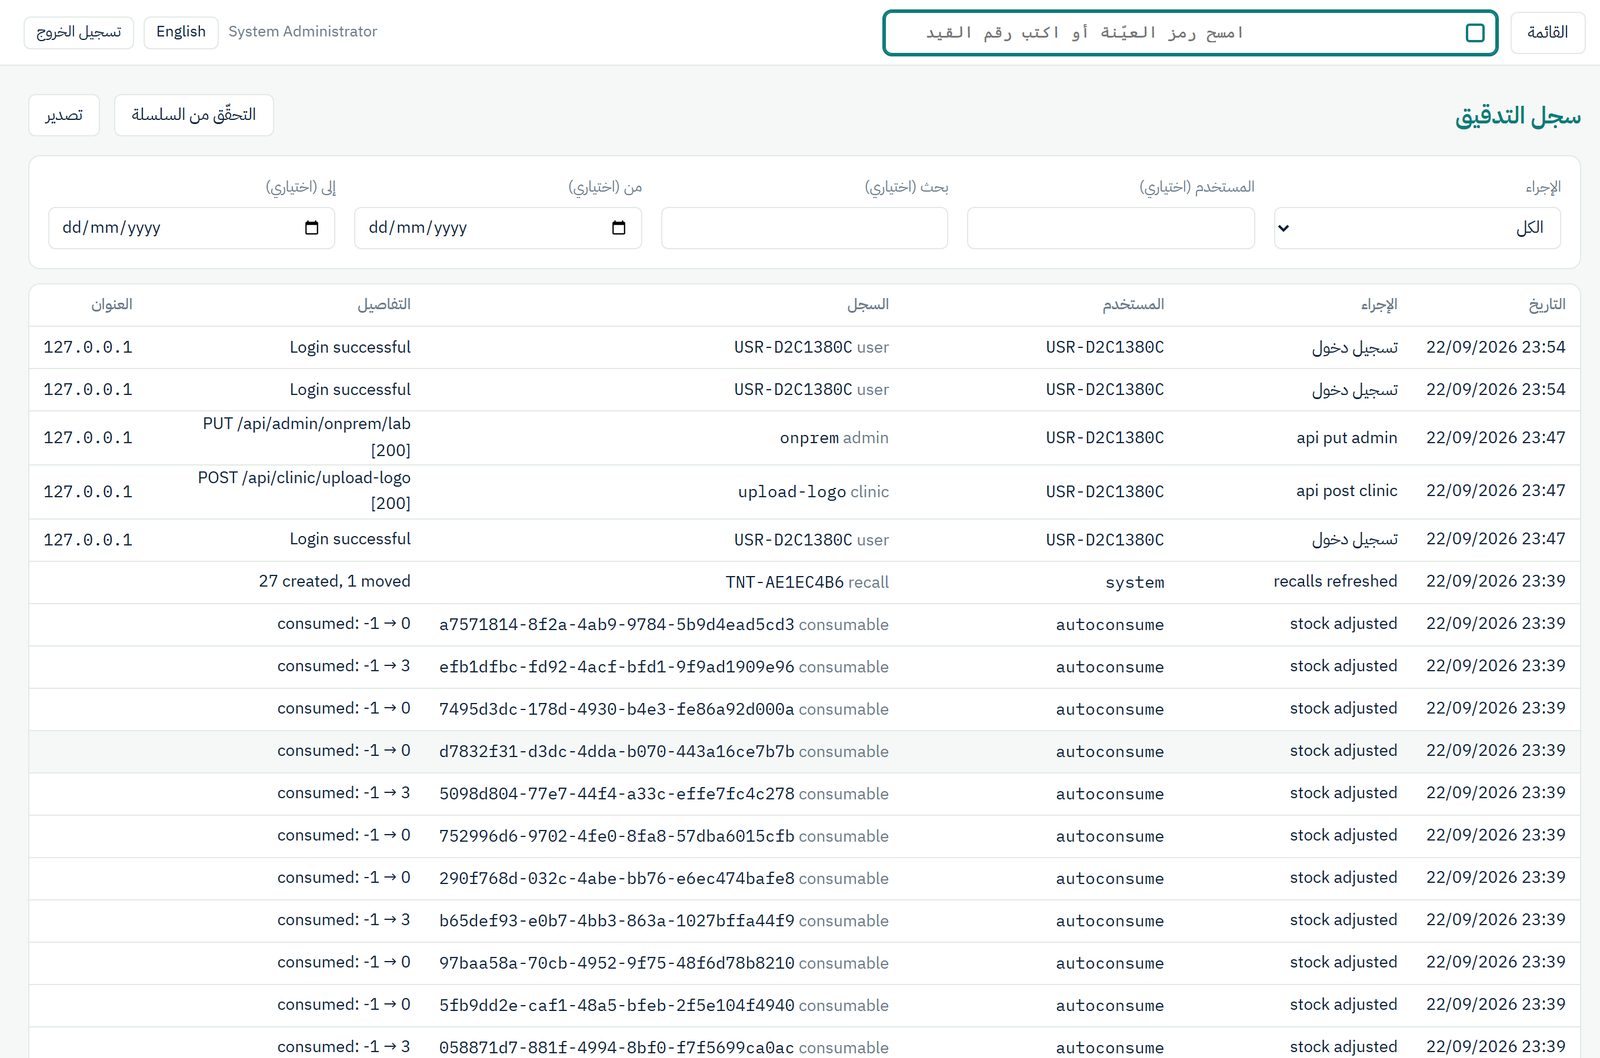The height and width of the screenshot is (1058, 1600).
Task: Click the 'upload-logo clinic' record cell
Action: (x=813, y=492)
